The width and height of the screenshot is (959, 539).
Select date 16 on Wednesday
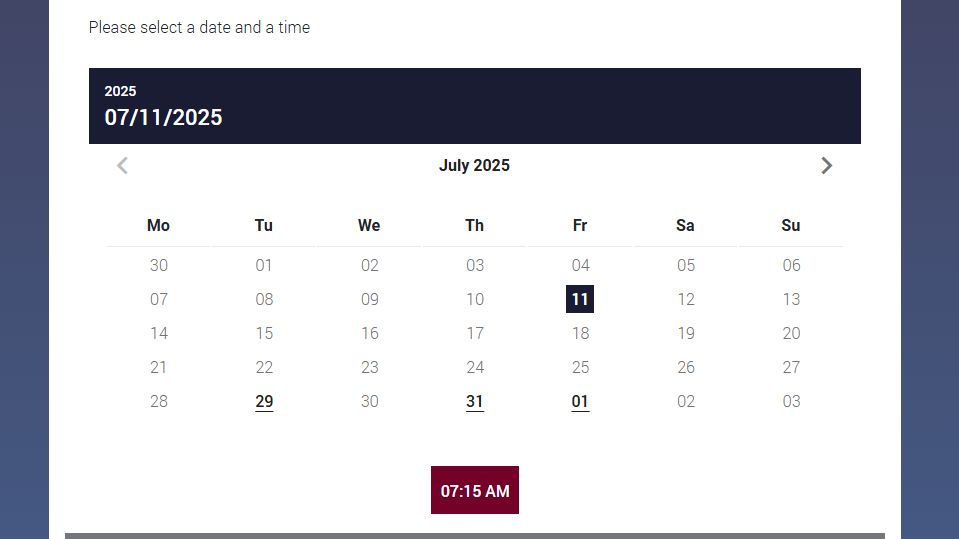pos(369,333)
